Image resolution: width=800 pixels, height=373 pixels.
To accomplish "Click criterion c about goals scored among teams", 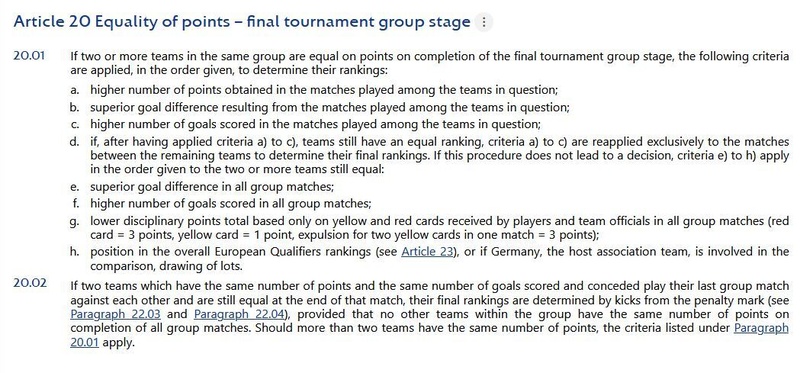I will (315, 124).
